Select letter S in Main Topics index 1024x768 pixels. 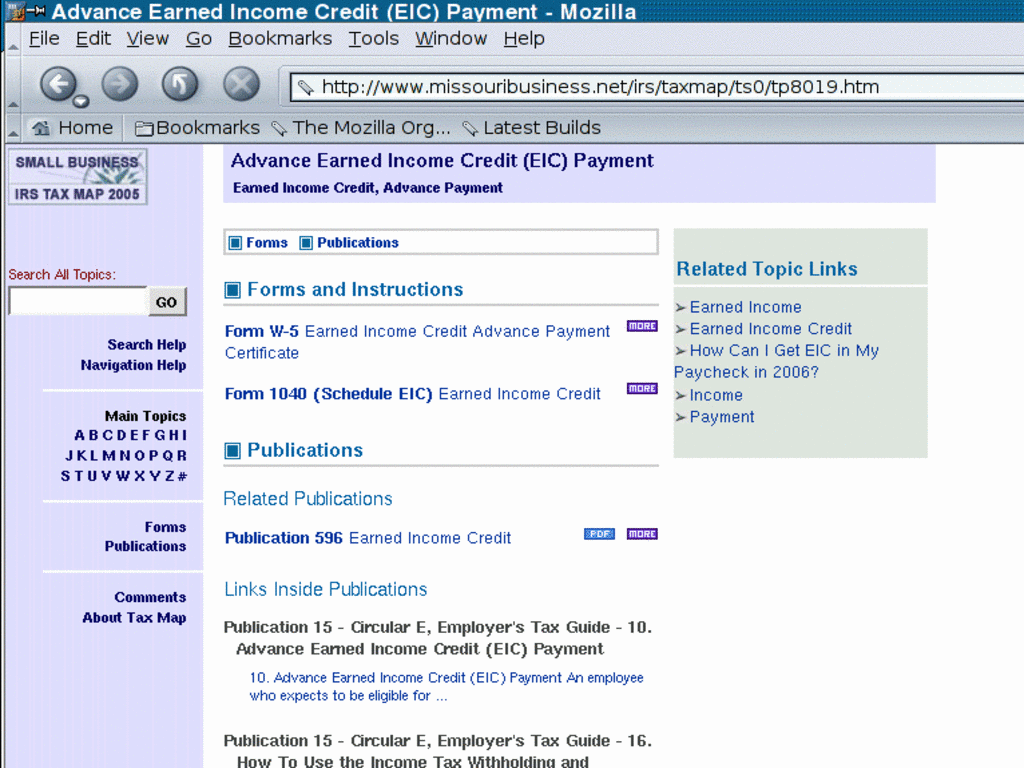tap(65, 476)
